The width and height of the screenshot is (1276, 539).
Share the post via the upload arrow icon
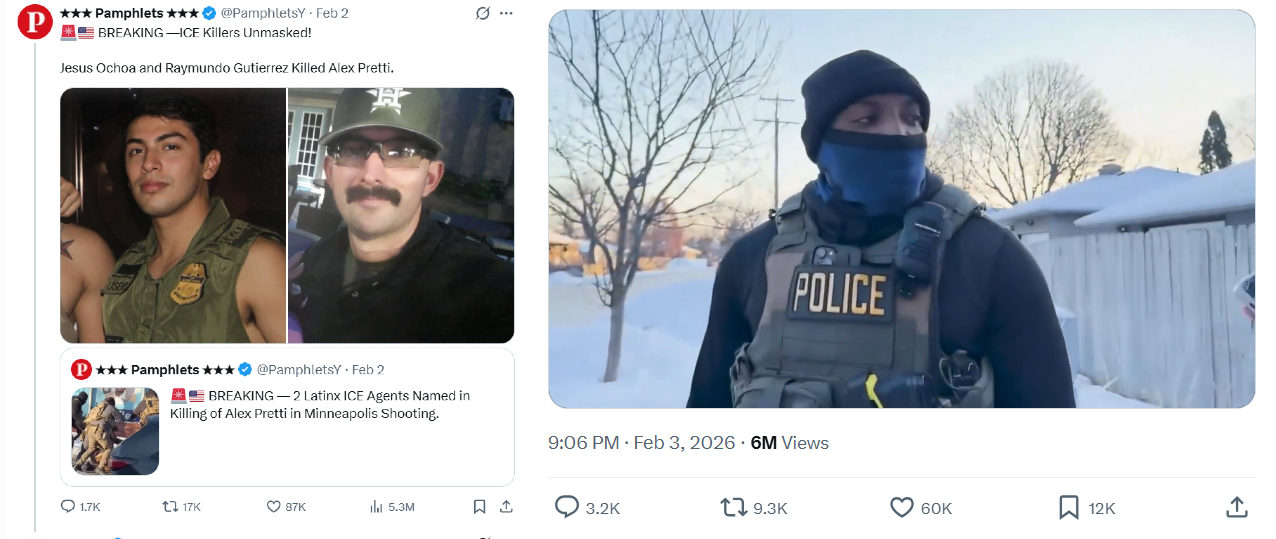pos(1236,507)
